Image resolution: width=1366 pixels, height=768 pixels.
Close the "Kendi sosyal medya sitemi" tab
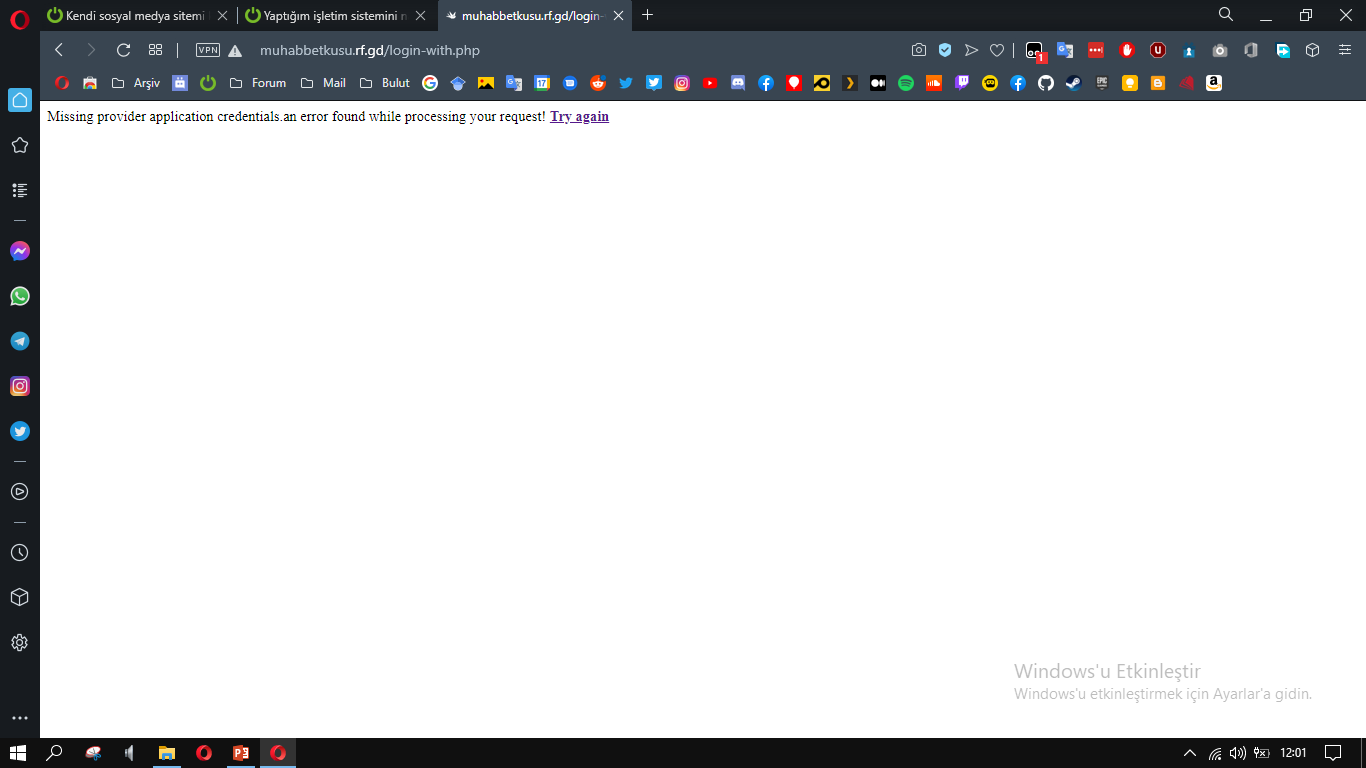[x=222, y=15]
